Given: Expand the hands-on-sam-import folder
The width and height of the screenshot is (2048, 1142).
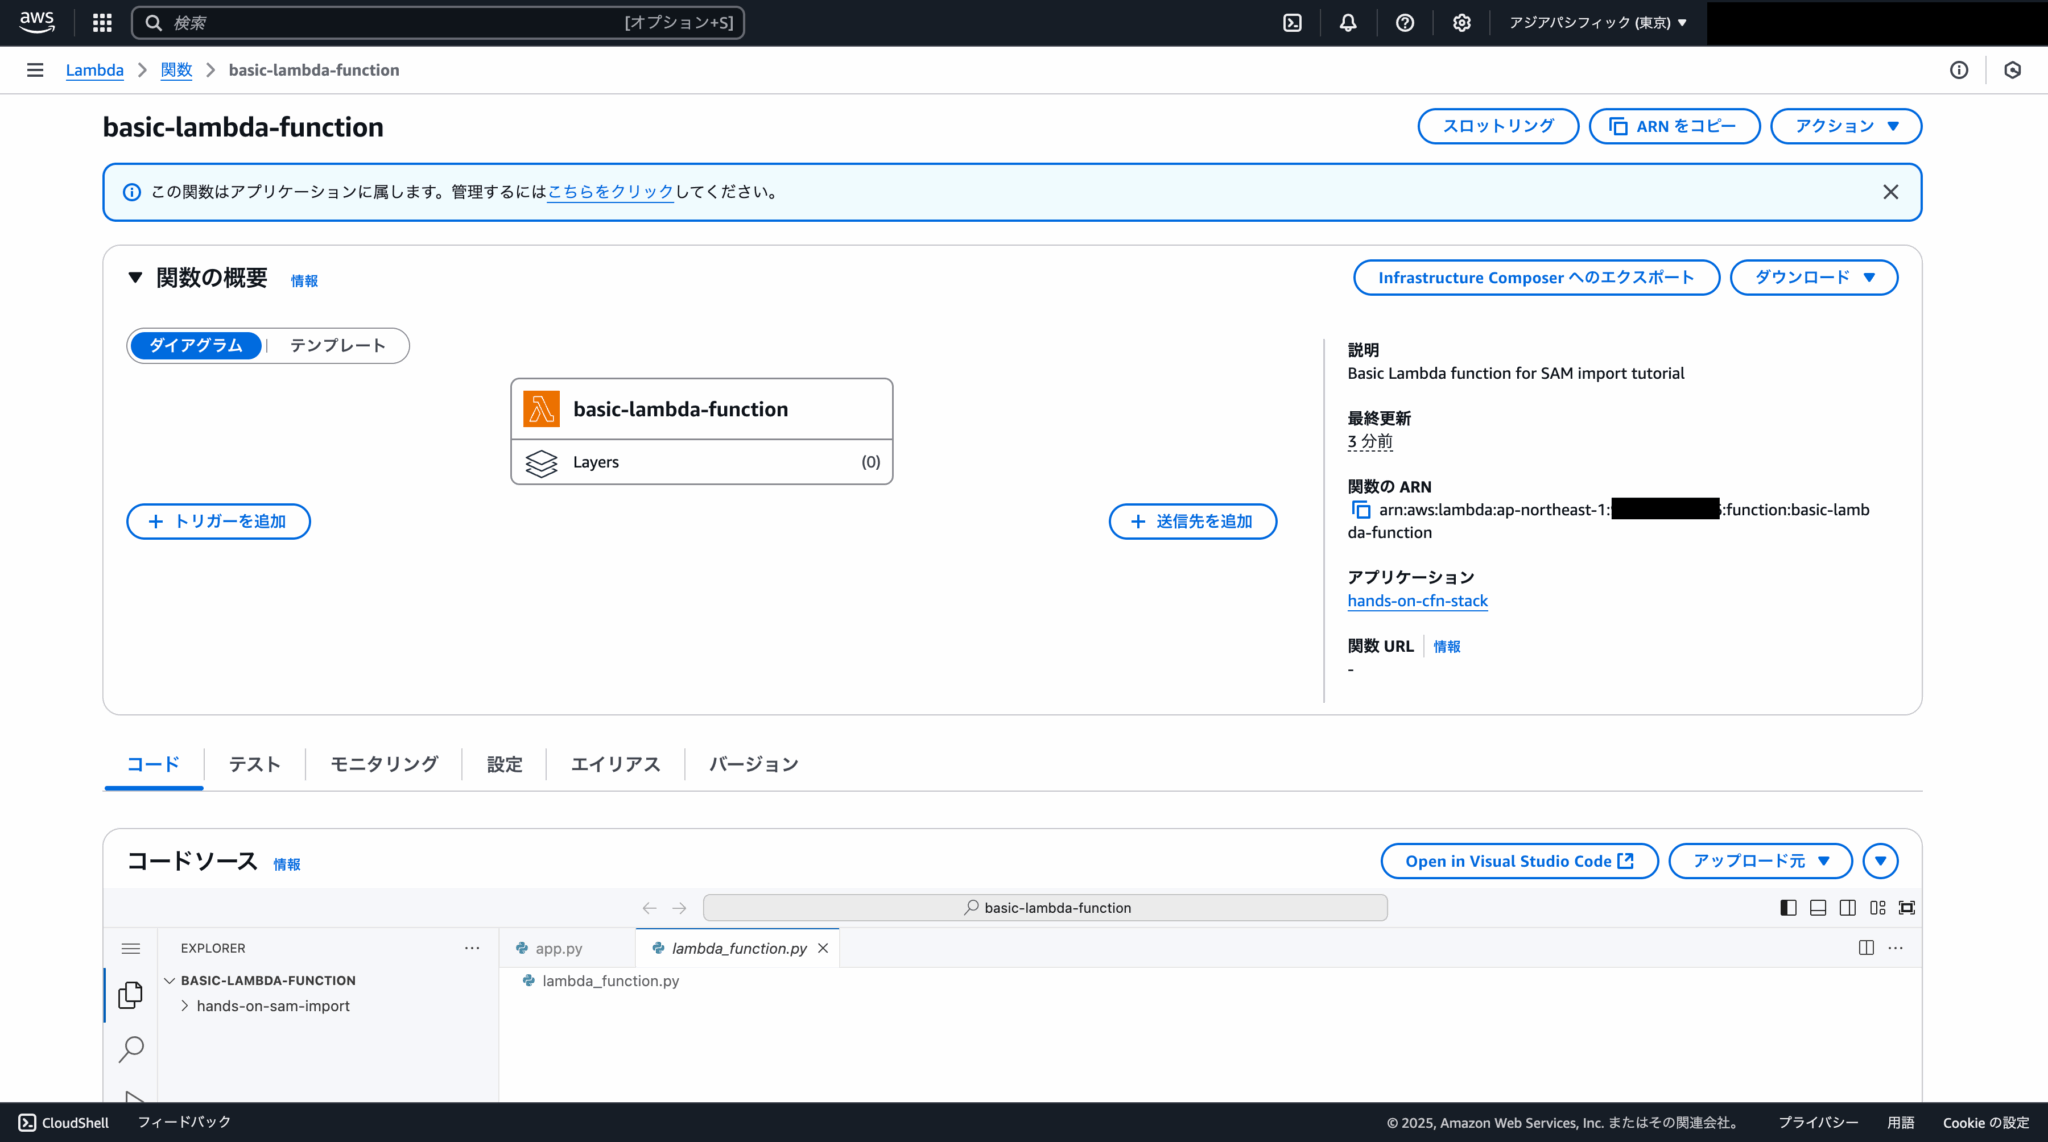Looking at the screenshot, I should pyautogui.click(x=185, y=1006).
